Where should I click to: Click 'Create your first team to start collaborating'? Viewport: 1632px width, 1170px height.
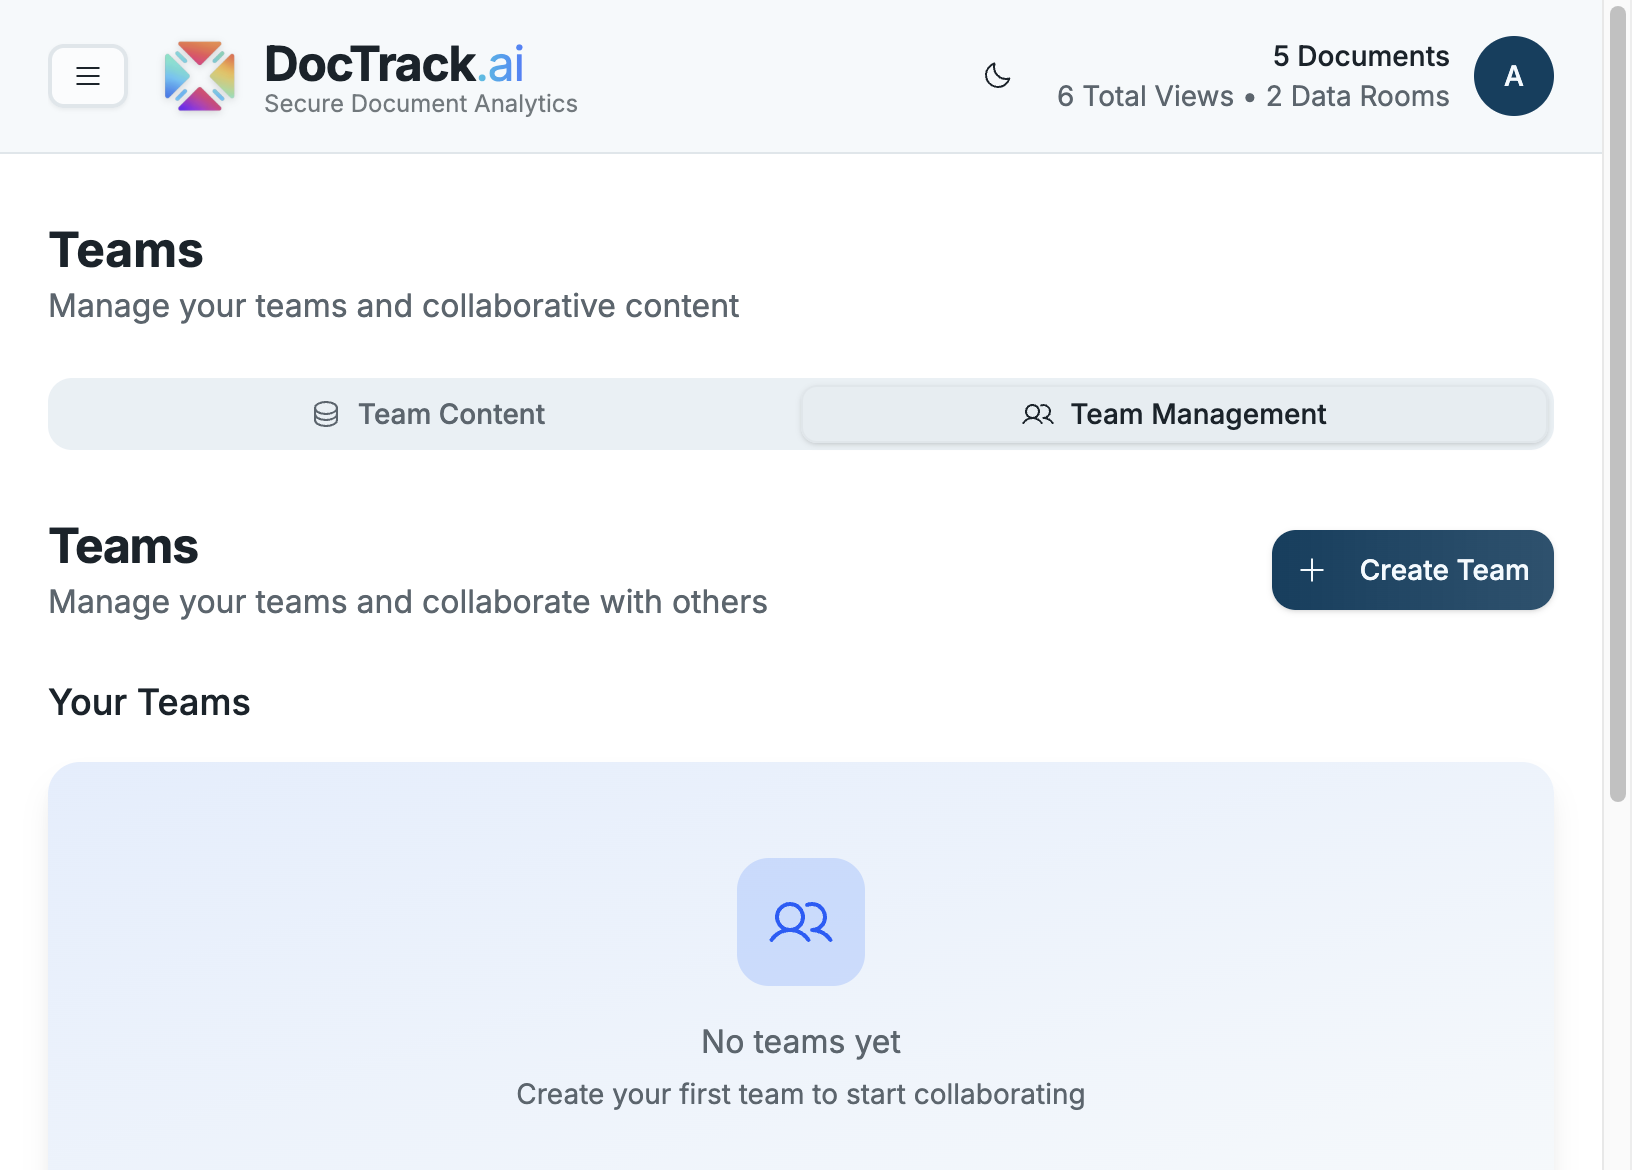tap(801, 1094)
